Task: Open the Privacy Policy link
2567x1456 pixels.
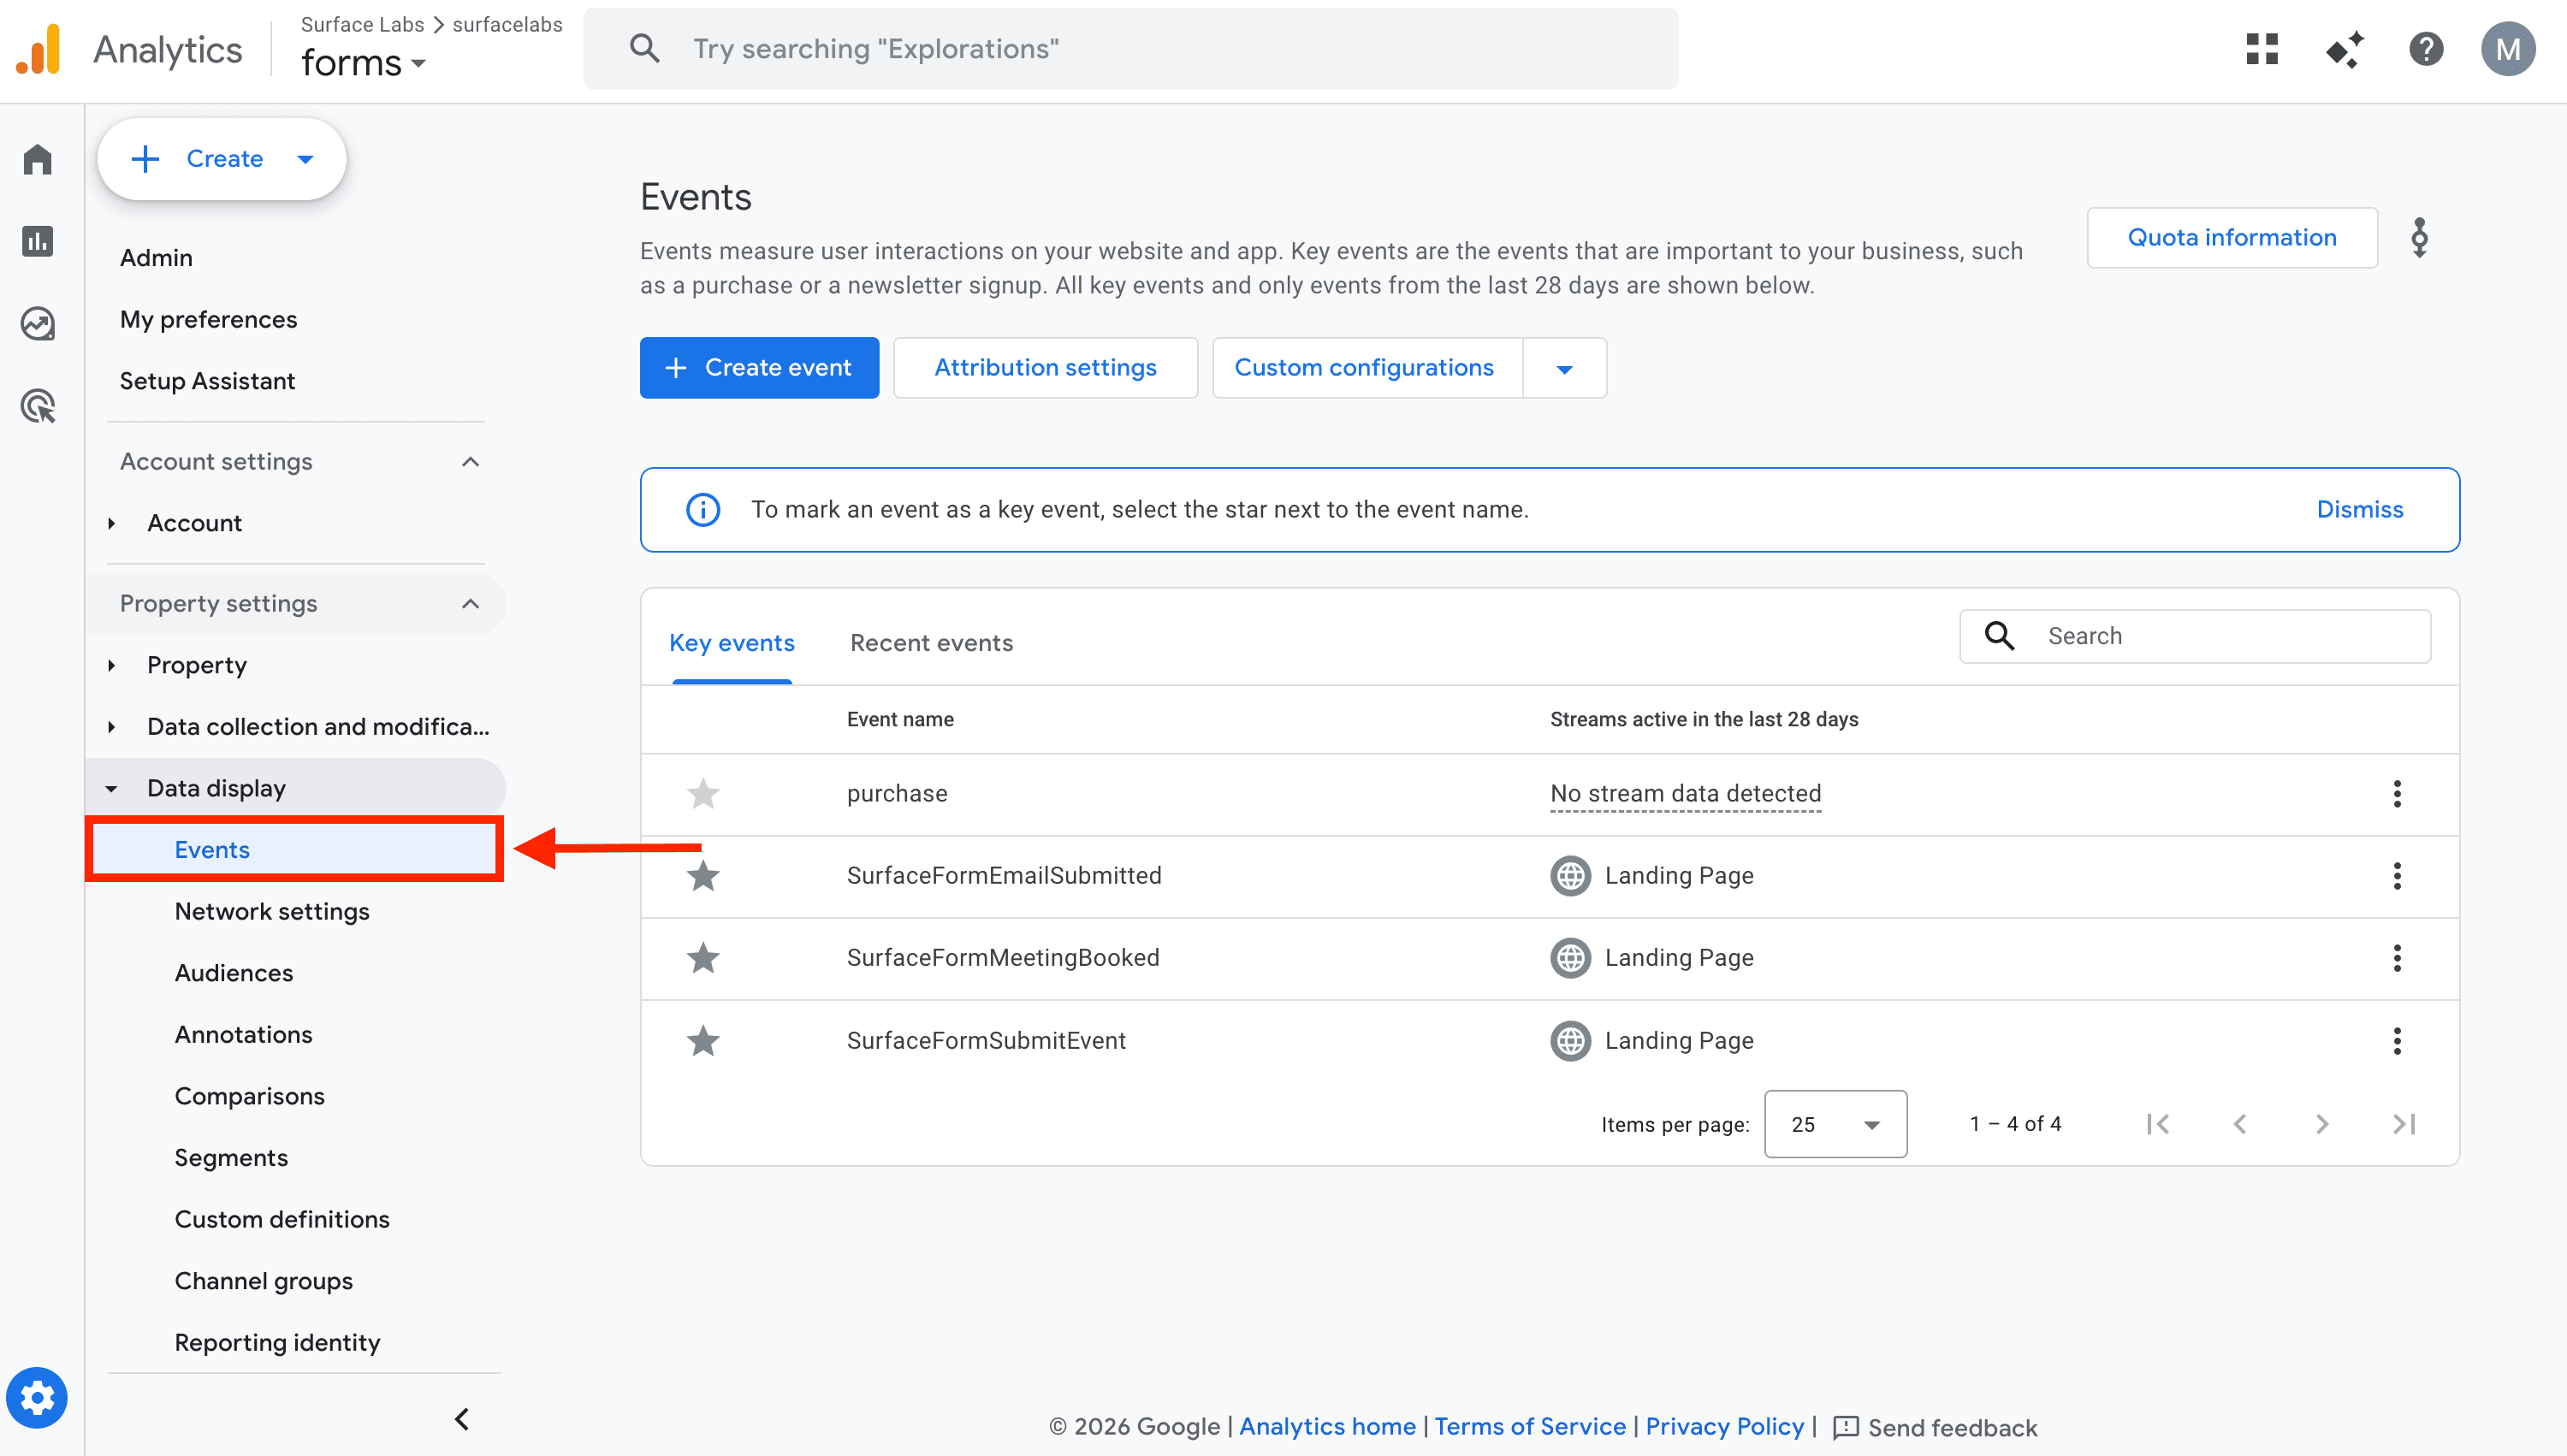Action: (1725, 1427)
